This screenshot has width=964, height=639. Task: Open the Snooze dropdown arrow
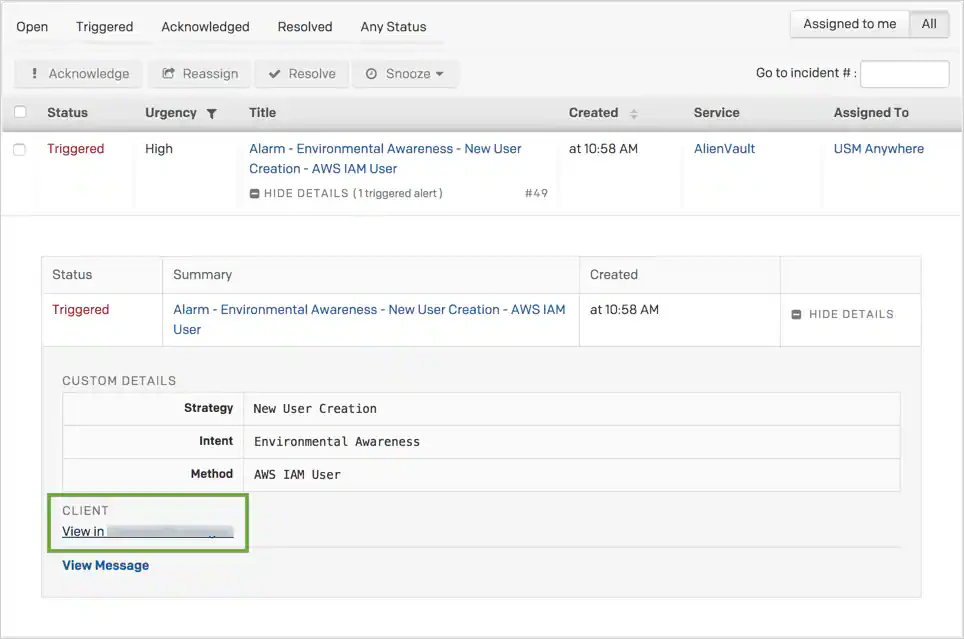[x=440, y=74]
